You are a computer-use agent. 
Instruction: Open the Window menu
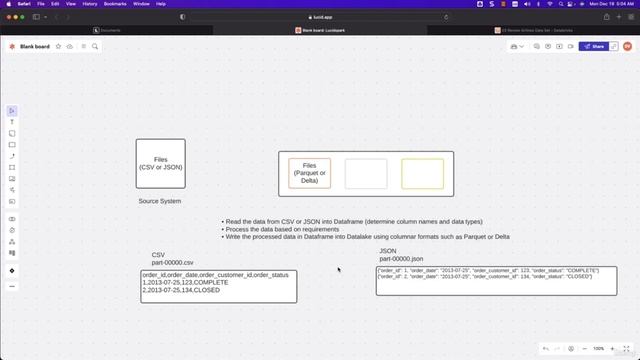tap(141, 4)
